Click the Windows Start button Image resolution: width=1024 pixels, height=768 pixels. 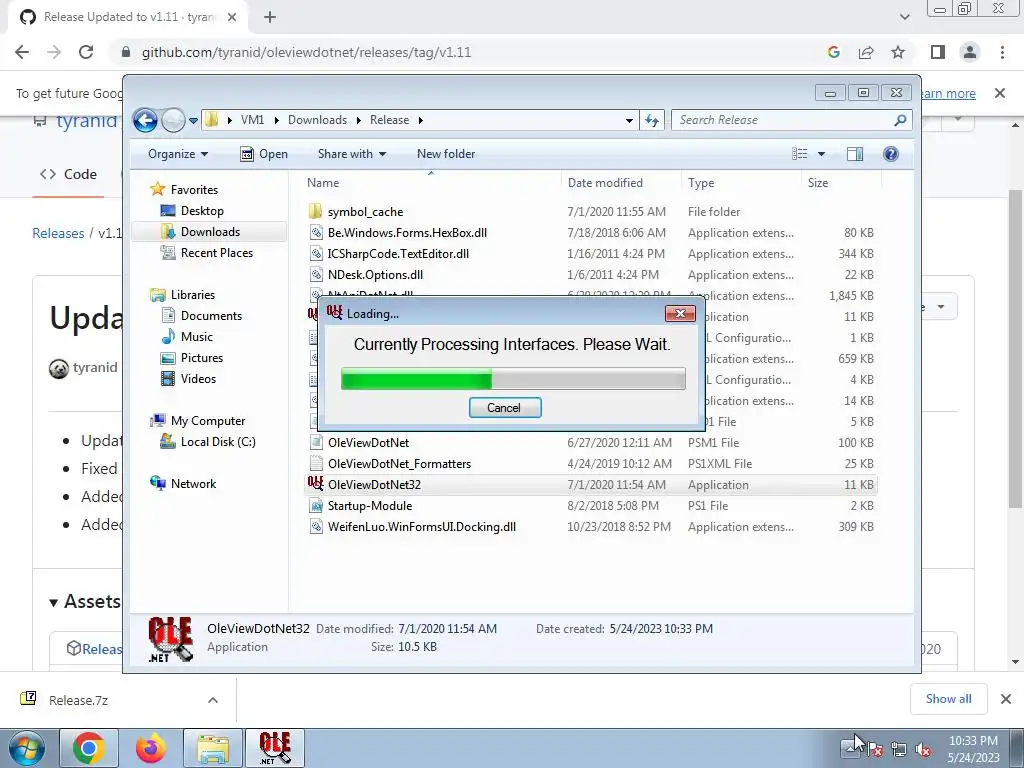(26, 748)
